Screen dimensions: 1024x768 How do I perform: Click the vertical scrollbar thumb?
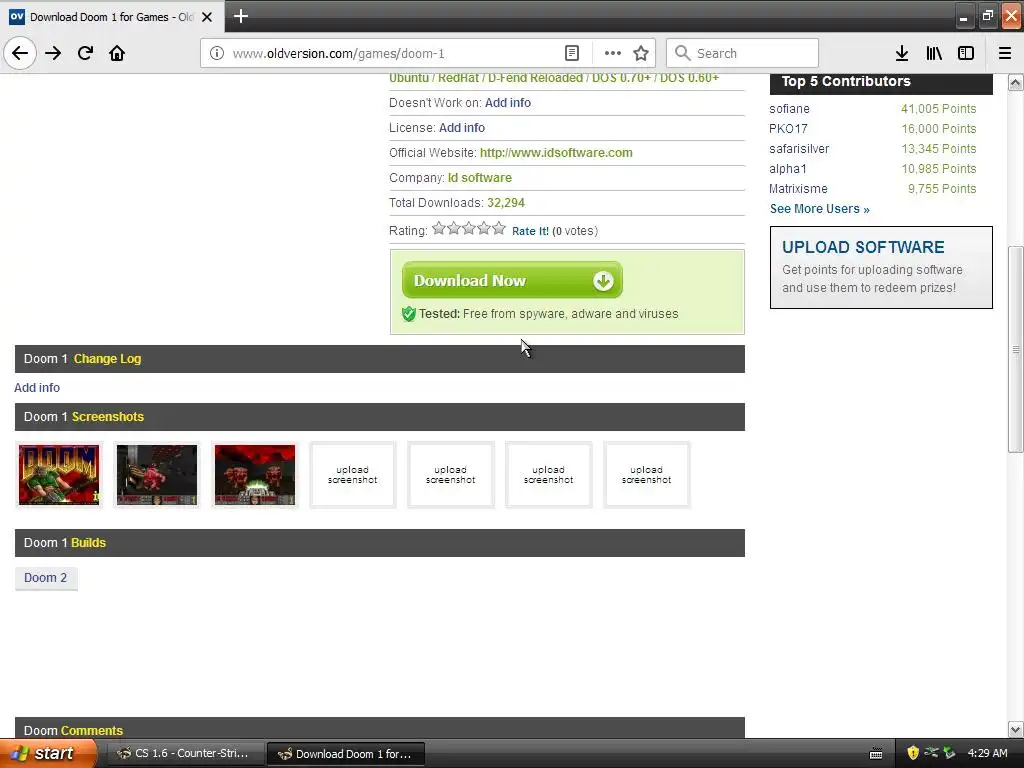tap(1015, 349)
